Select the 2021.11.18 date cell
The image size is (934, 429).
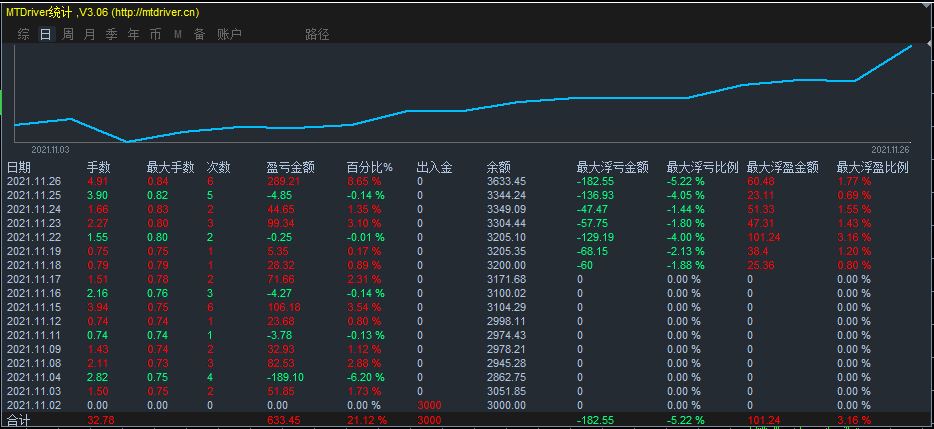(x=34, y=265)
